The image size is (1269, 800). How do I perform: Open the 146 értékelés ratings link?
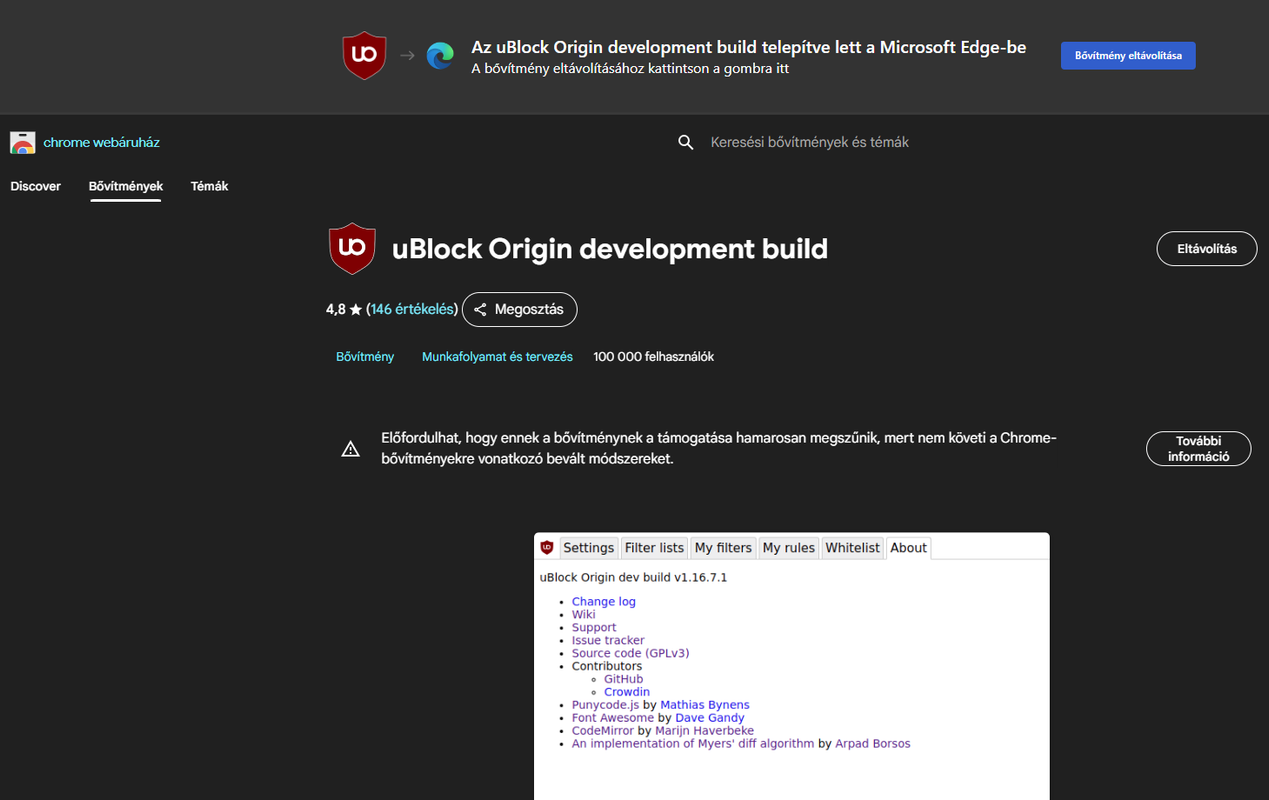tap(412, 310)
